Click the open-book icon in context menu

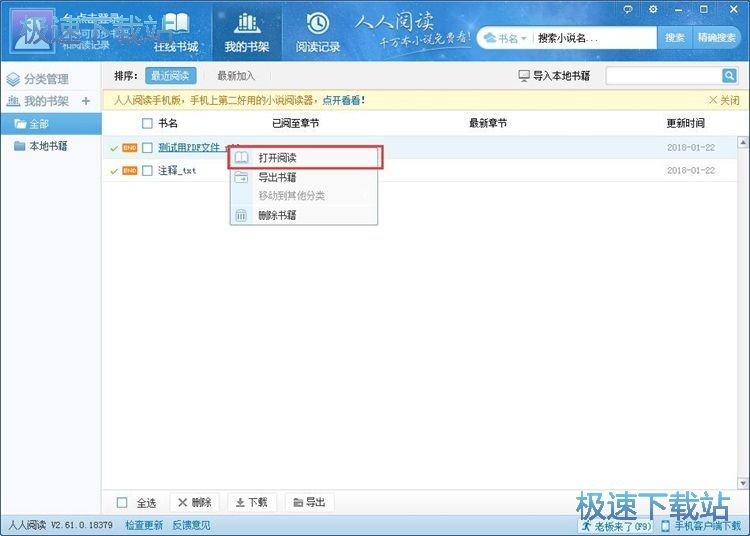point(242,157)
